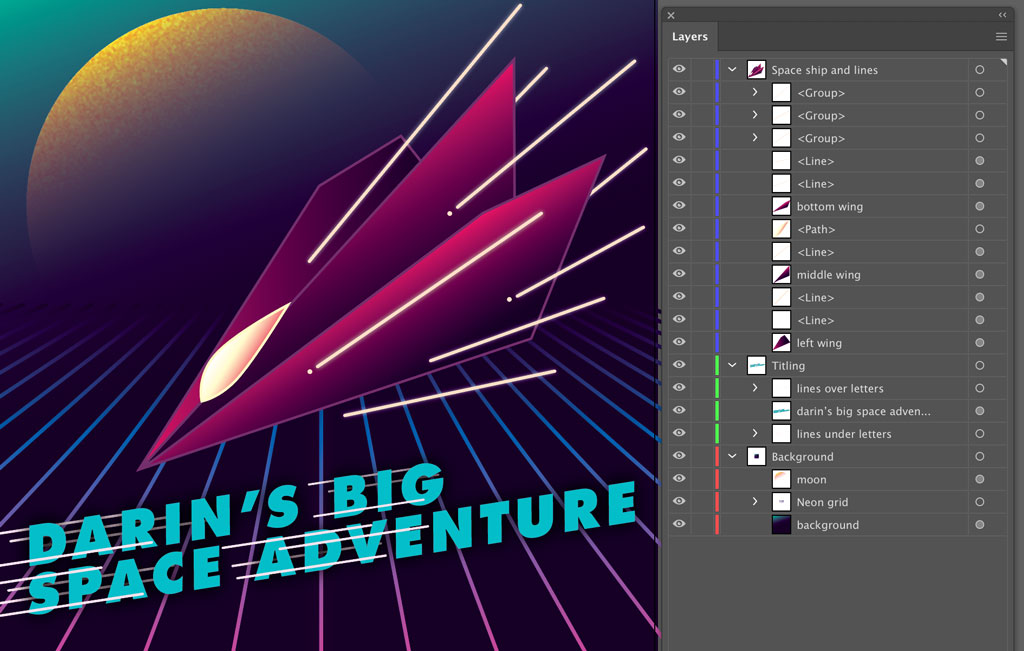
Task: Collapse the Space ship and lines layer
Action: (x=732, y=69)
